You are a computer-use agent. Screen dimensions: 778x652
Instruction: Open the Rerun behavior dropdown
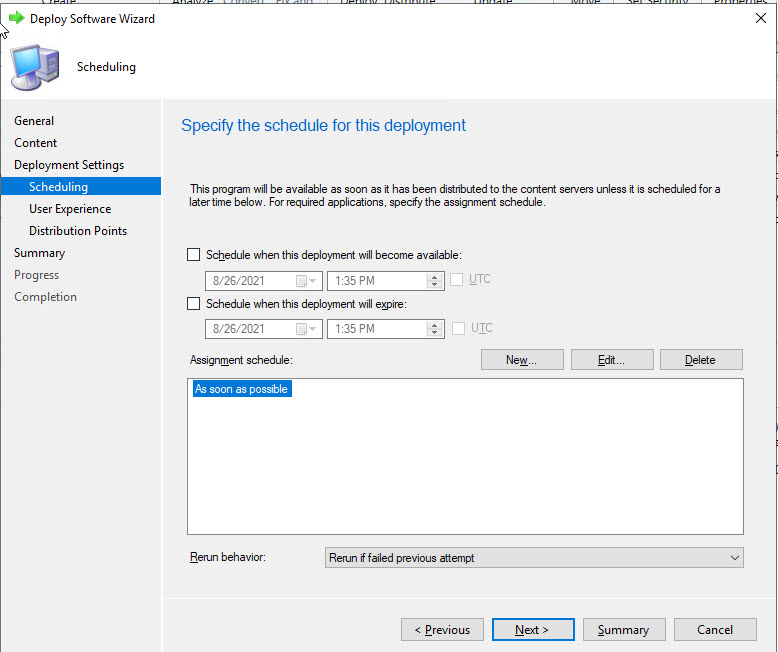tap(534, 558)
